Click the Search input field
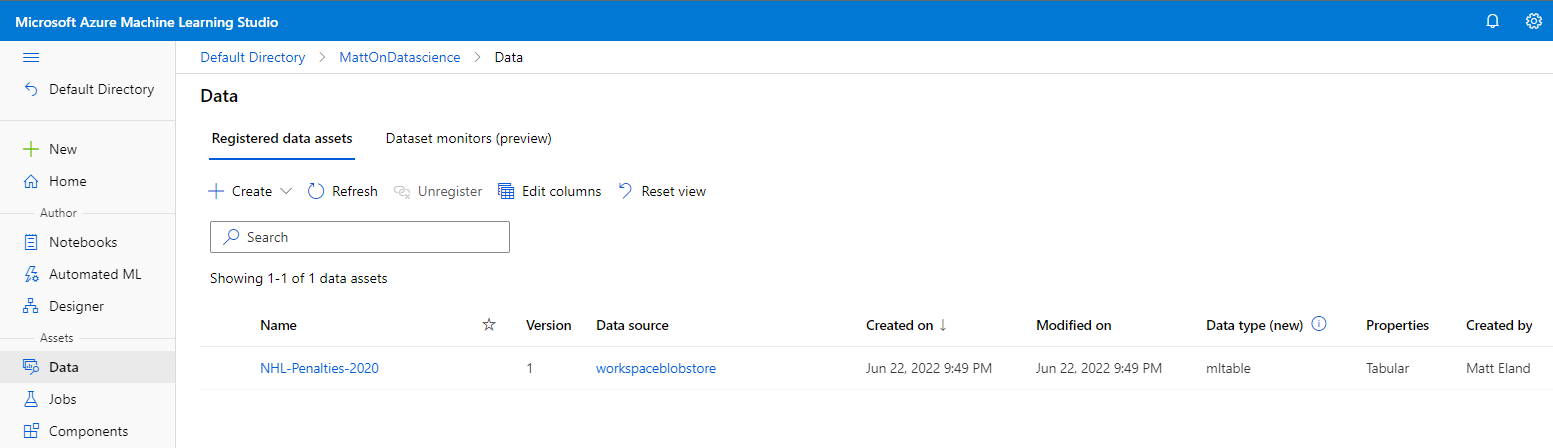This screenshot has height=448, width=1553. [360, 237]
